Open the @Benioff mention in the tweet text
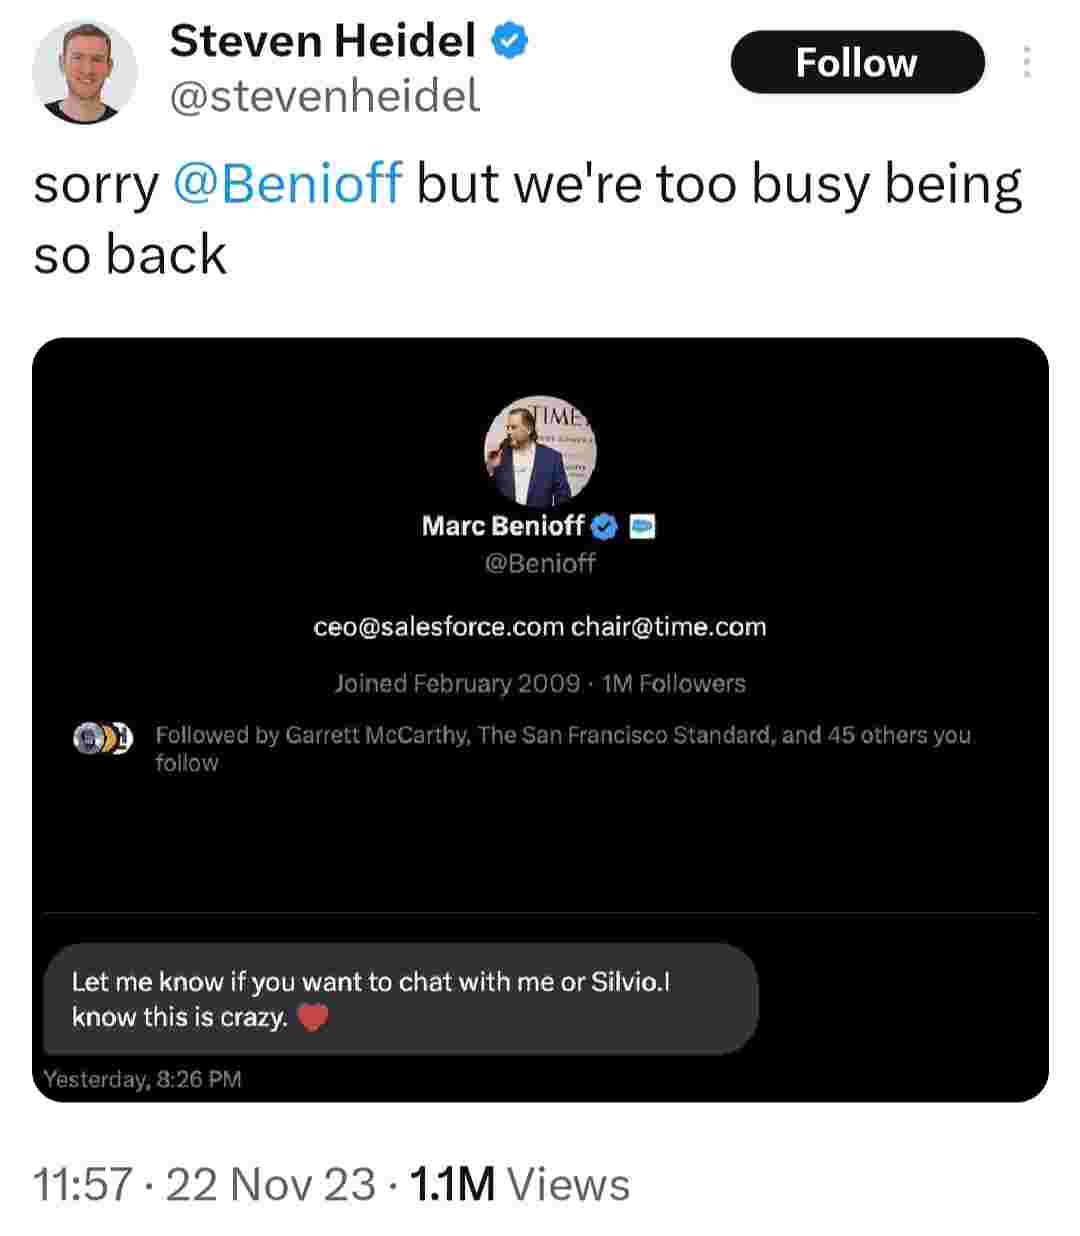This screenshot has height=1236, width=1080. 288,185
